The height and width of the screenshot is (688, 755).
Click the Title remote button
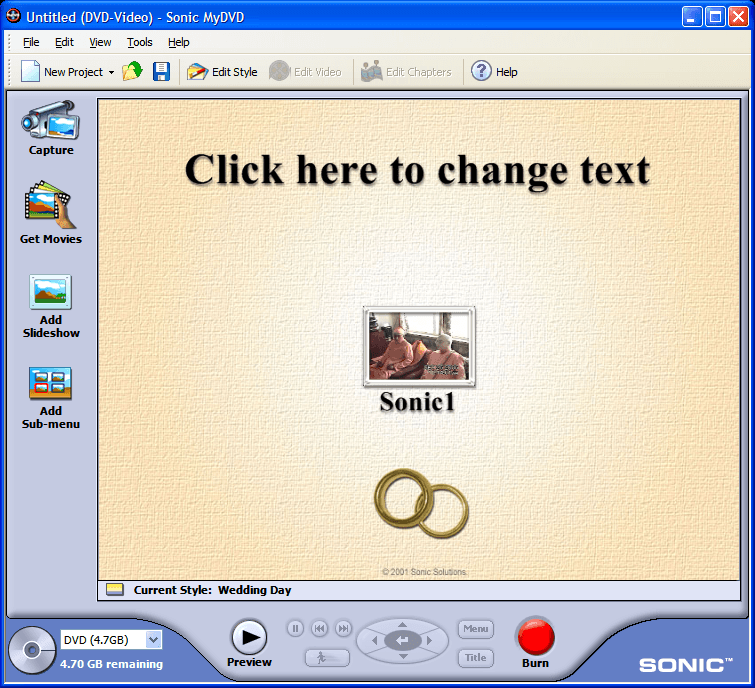476,658
